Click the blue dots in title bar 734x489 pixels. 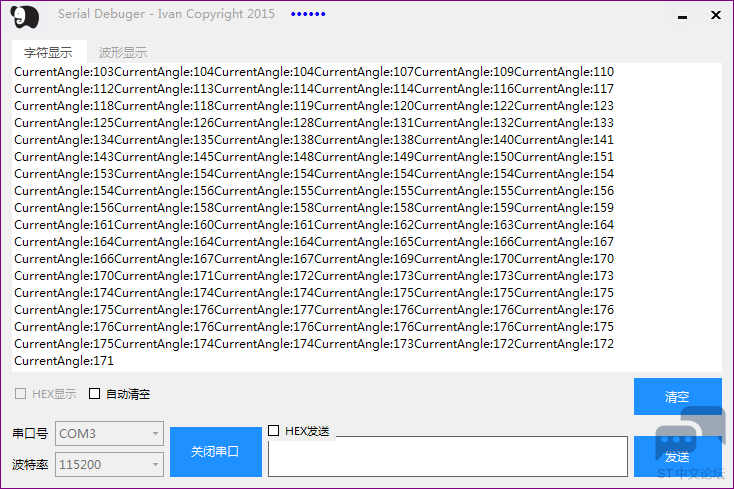click(x=308, y=14)
